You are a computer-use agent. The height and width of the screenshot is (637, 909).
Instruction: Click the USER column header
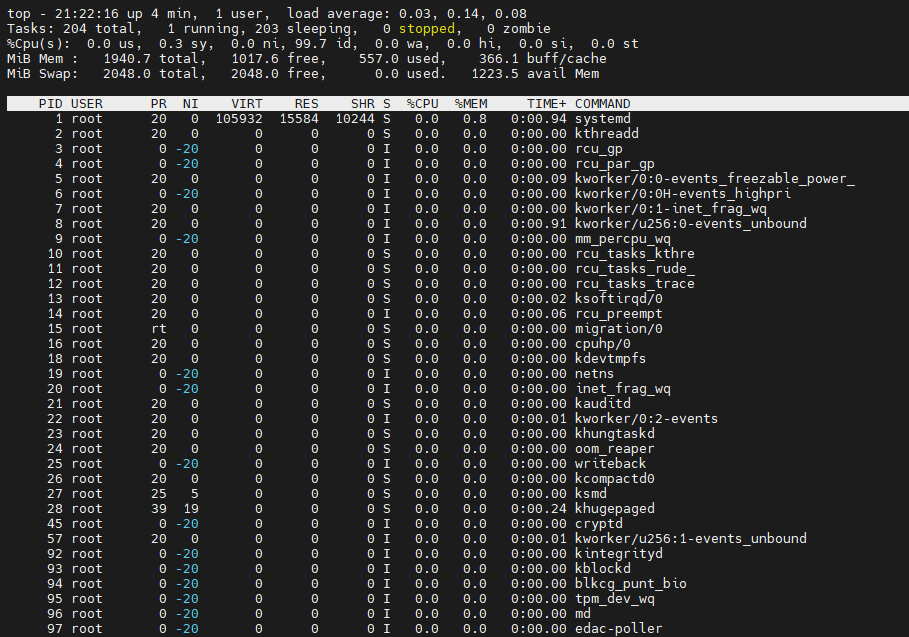point(87,104)
